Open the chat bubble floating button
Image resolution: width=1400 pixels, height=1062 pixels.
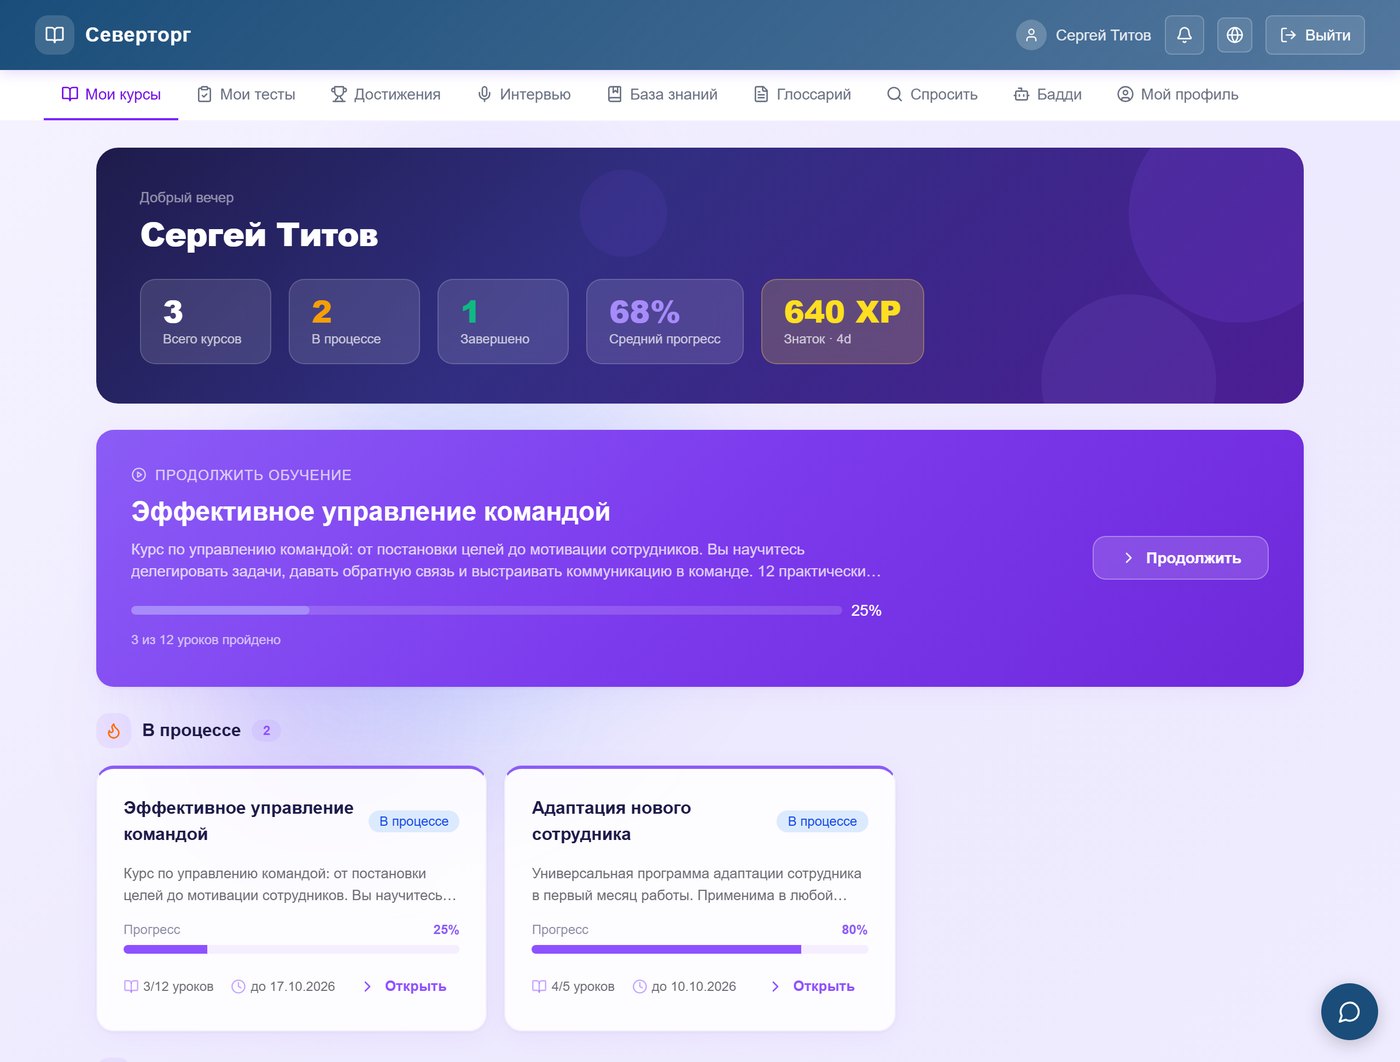click(1349, 1012)
